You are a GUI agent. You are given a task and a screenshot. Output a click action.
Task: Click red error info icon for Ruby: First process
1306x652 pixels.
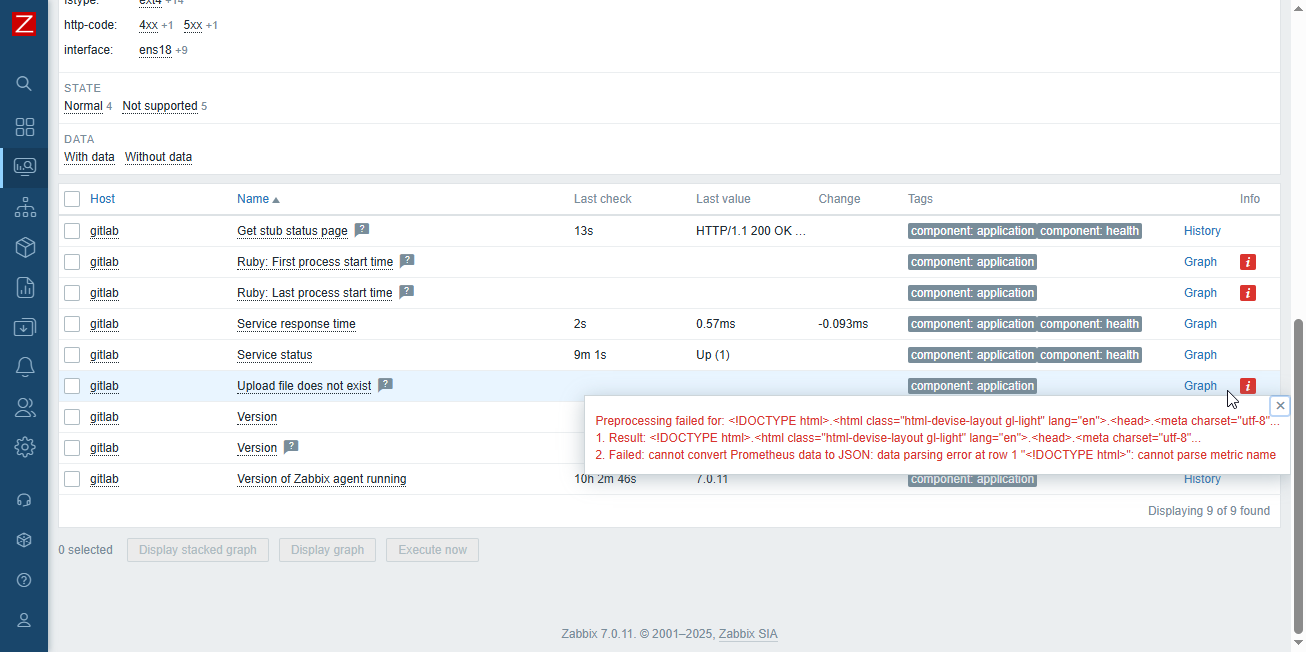click(1248, 262)
